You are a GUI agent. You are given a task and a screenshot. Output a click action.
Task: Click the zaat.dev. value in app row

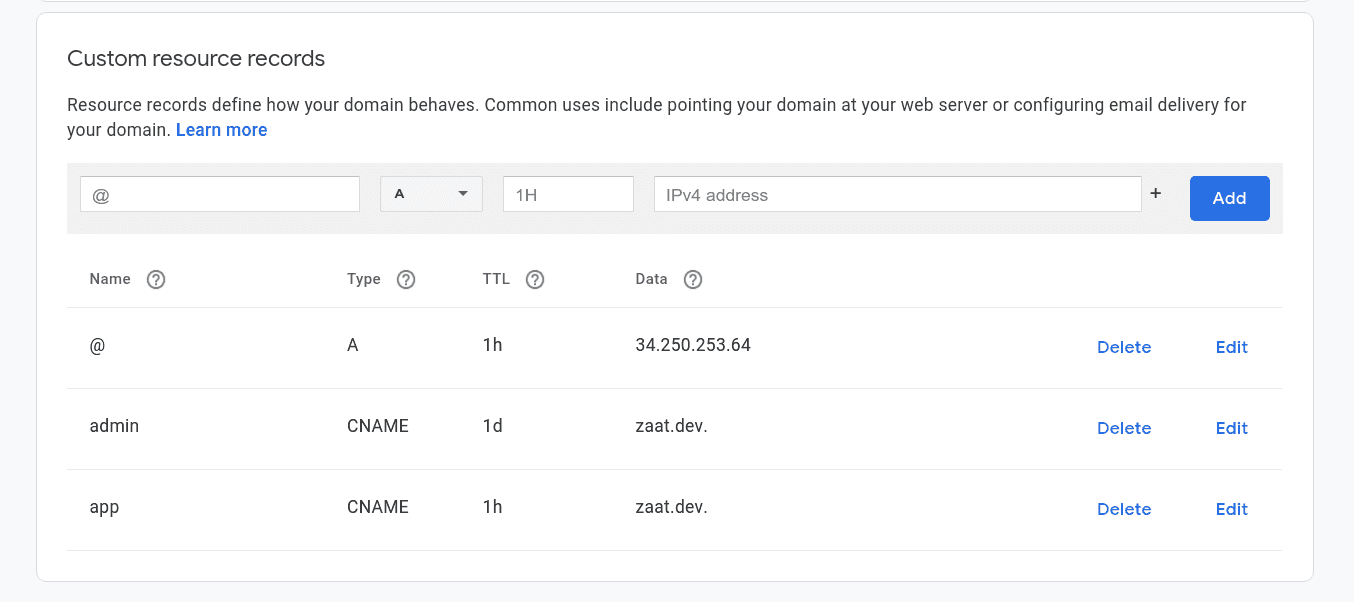[x=671, y=507]
